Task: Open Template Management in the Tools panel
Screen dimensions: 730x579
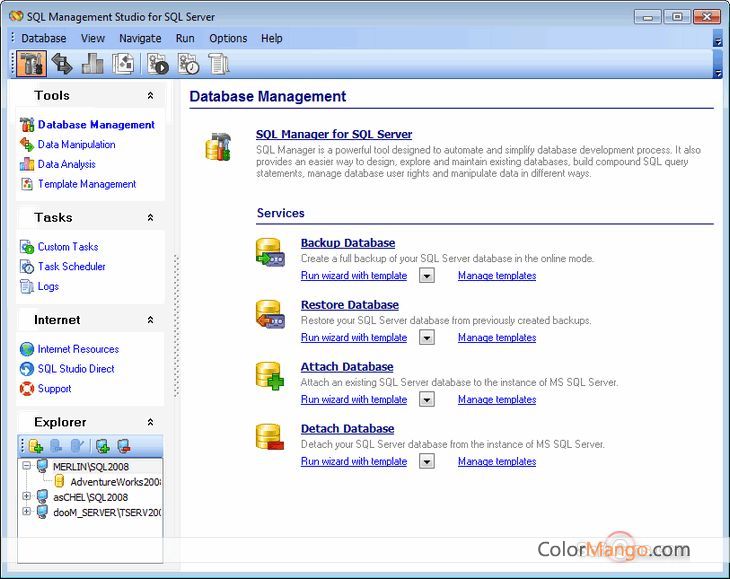Action: [x=87, y=184]
